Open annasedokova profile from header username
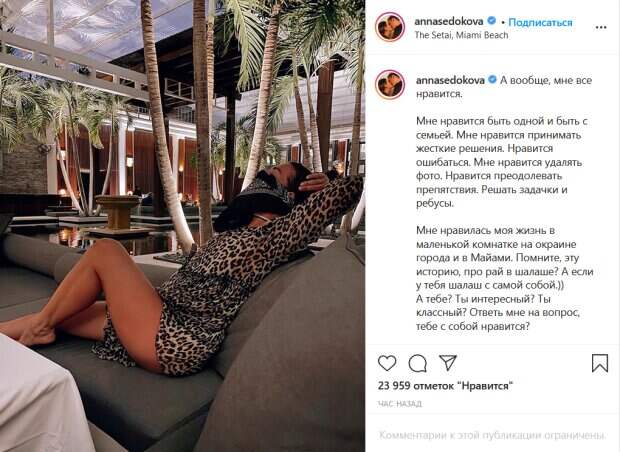 (x=449, y=21)
